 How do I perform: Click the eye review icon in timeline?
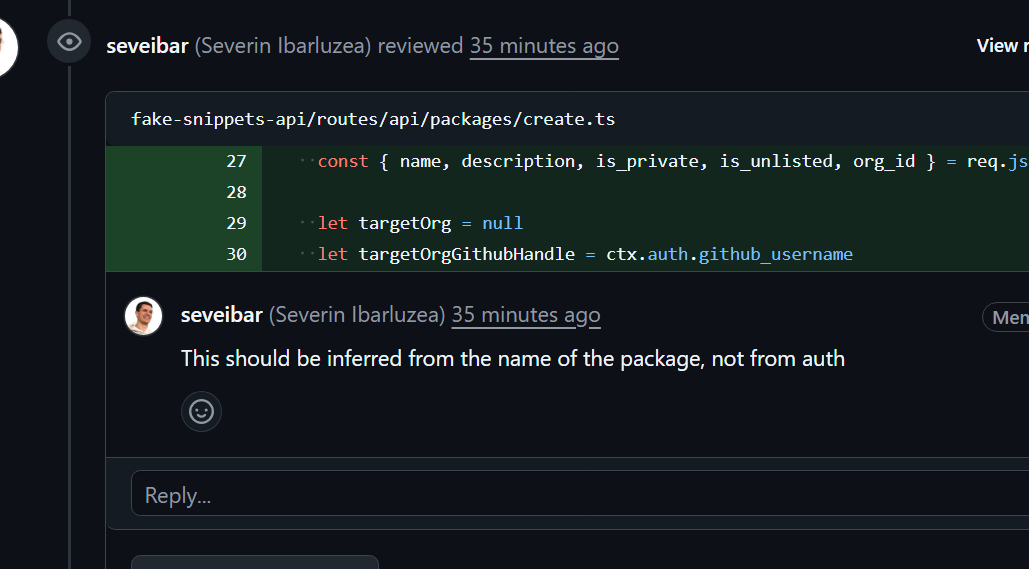point(69,42)
